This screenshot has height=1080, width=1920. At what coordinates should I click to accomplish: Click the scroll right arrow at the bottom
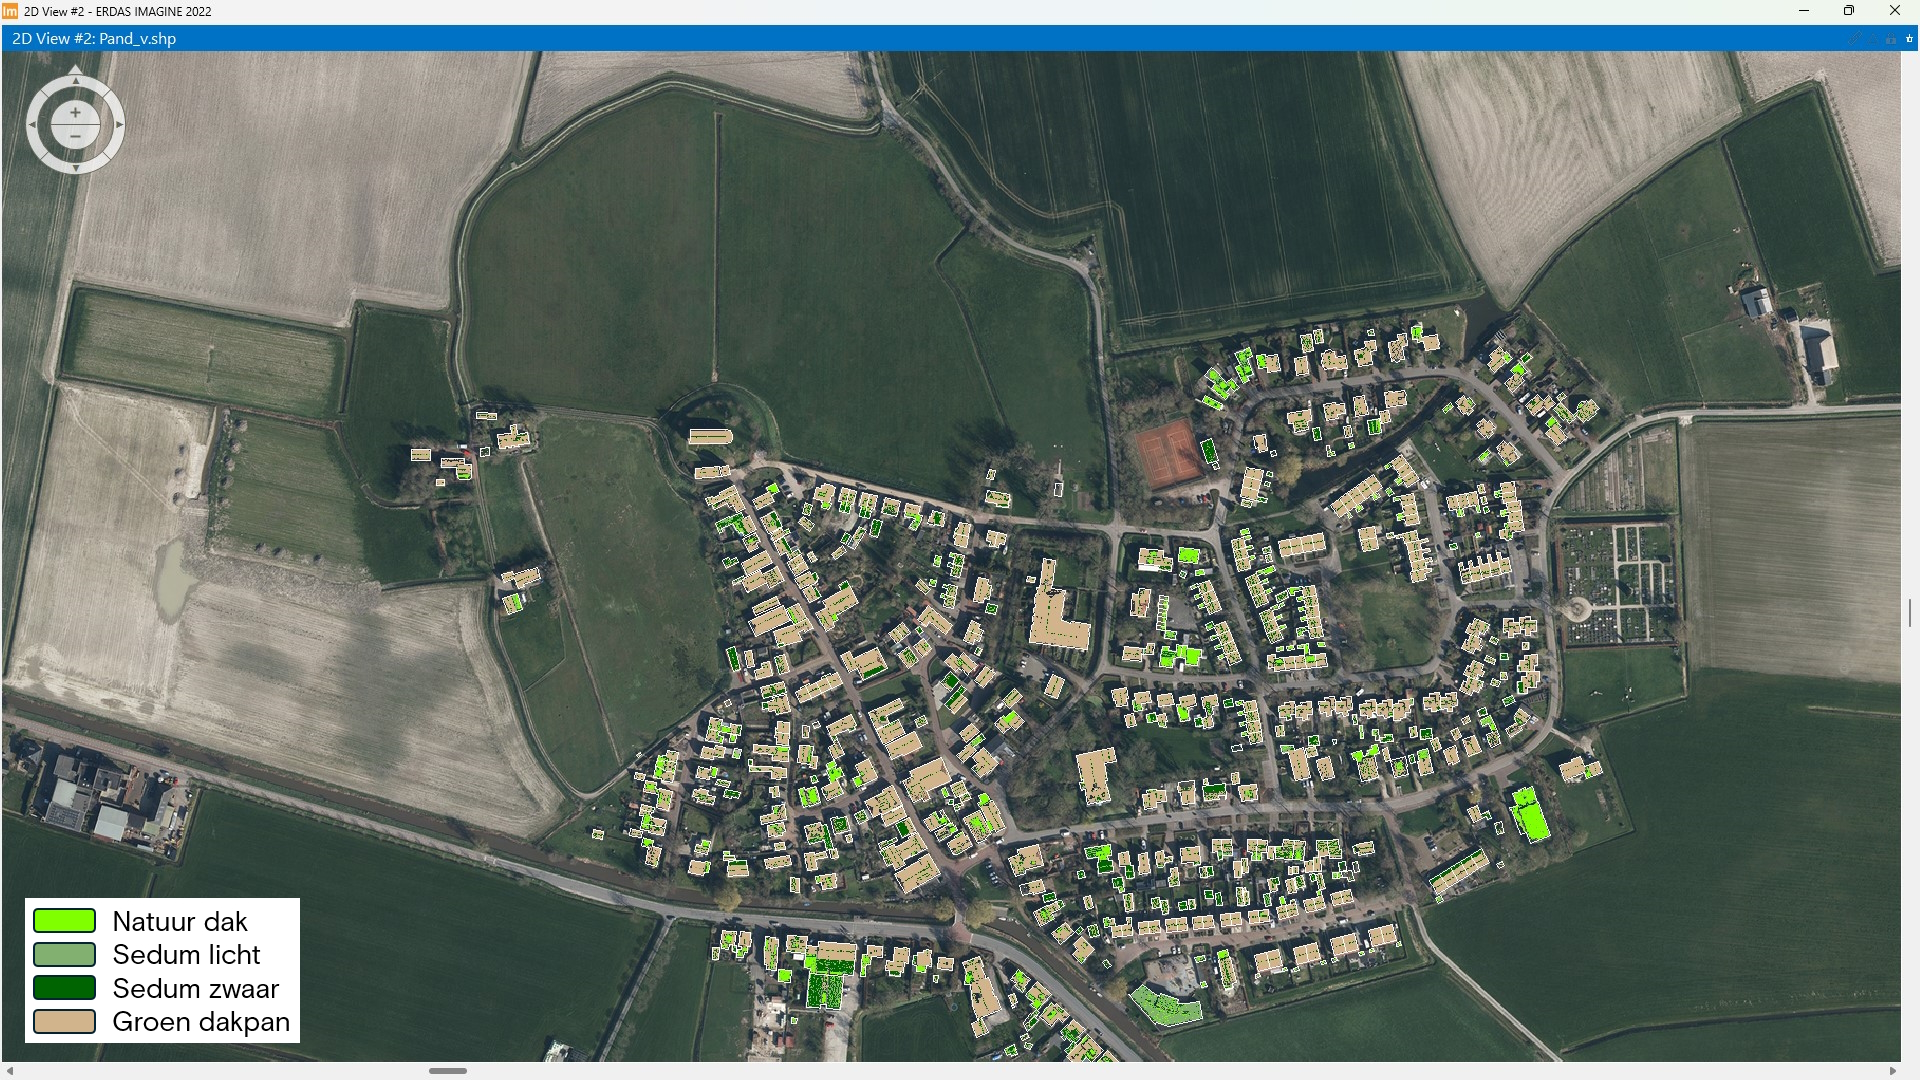[x=1893, y=1071]
